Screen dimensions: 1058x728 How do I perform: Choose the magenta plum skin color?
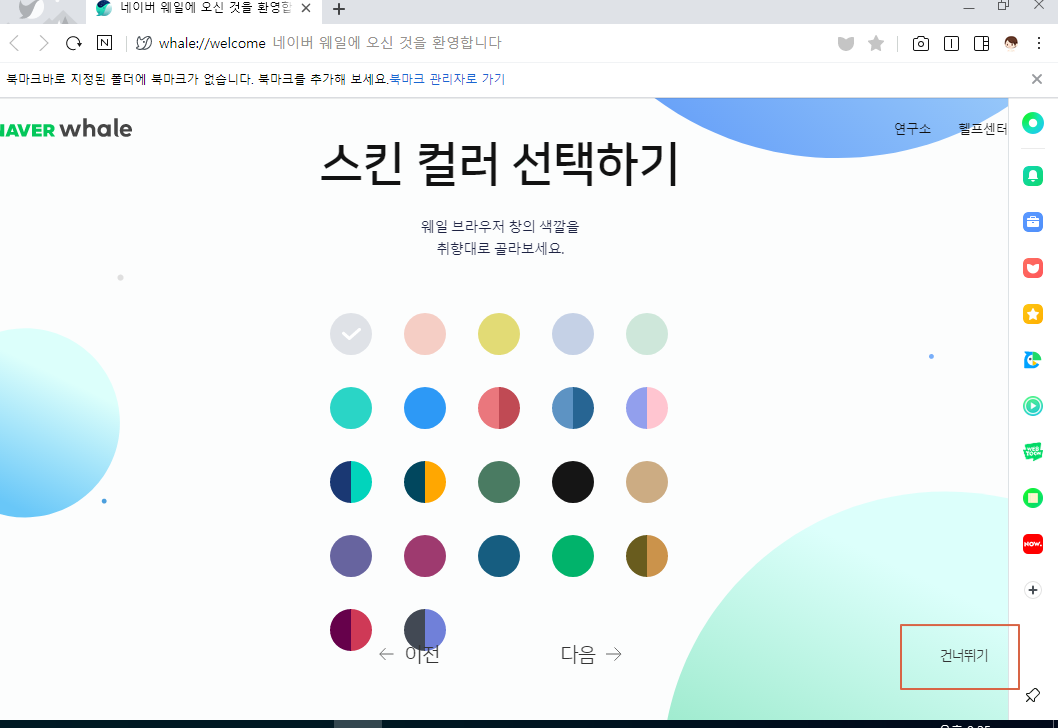425,556
